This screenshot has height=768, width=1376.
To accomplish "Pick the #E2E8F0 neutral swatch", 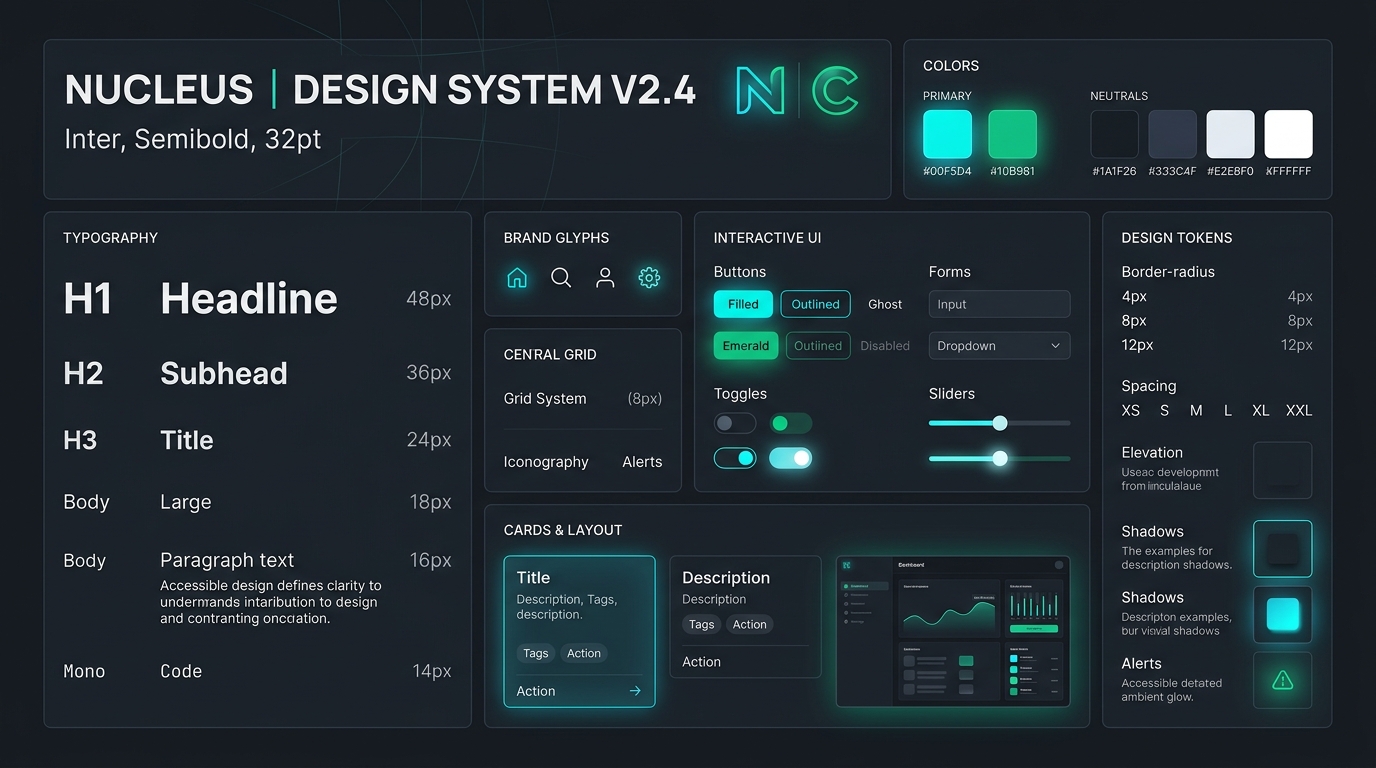I will pos(1230,134).
